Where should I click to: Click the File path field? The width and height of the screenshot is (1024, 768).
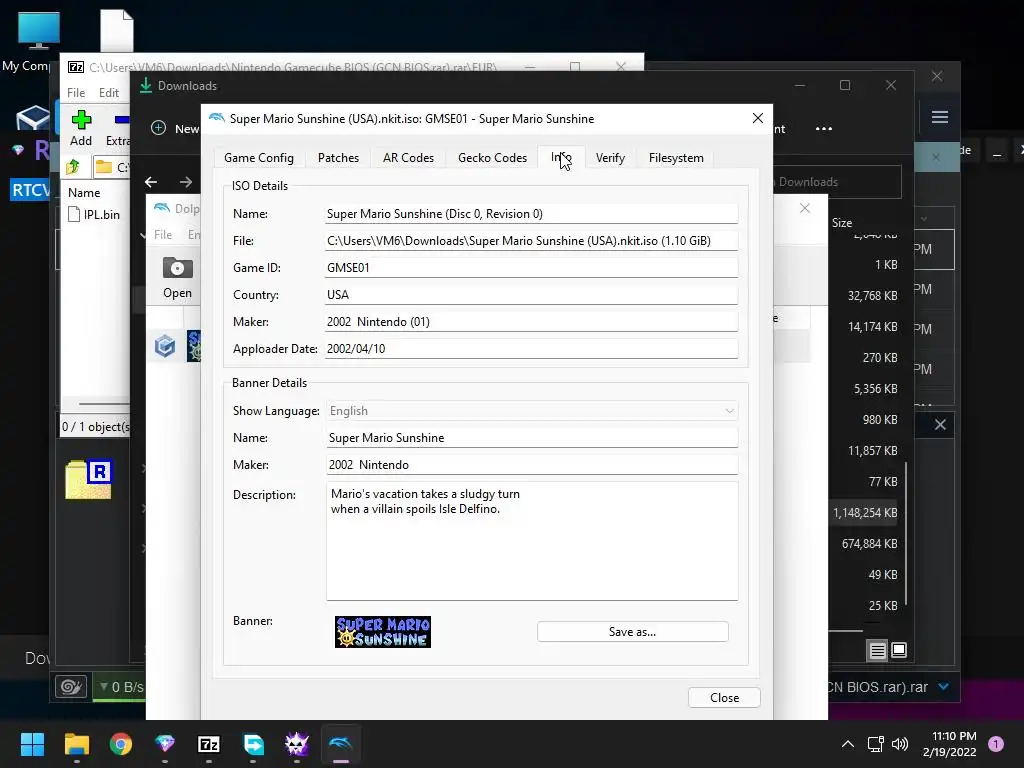pyautogui.click(x=532, y=240)
